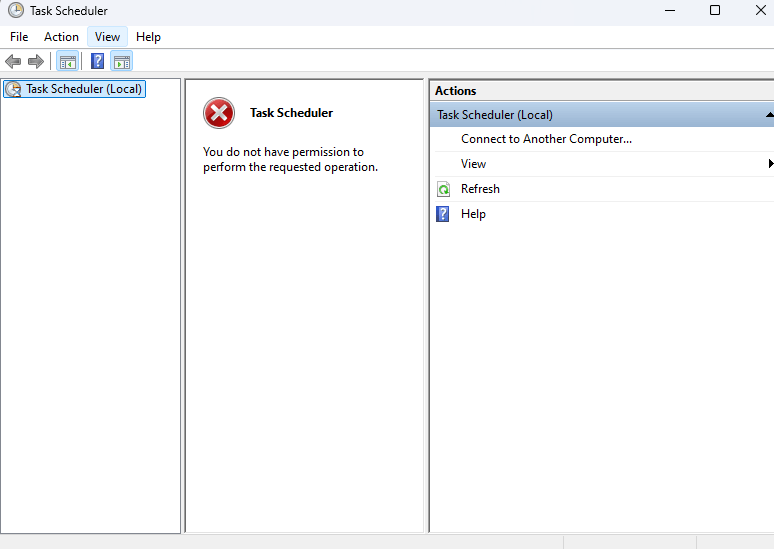This screenshot has height=549, width=774.
Task: Go forward using the right arrow toolbar icon
Action: 36,62
